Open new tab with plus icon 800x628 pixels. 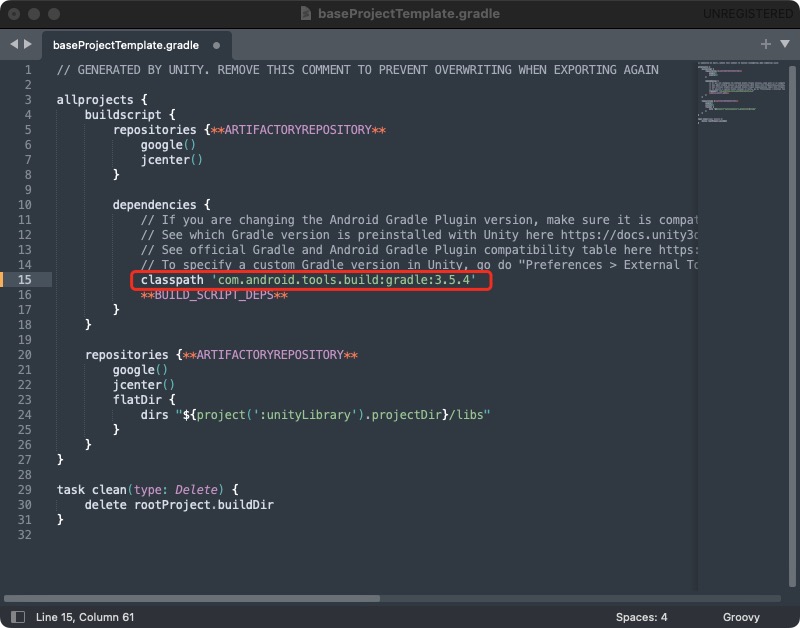coord(765,44)
